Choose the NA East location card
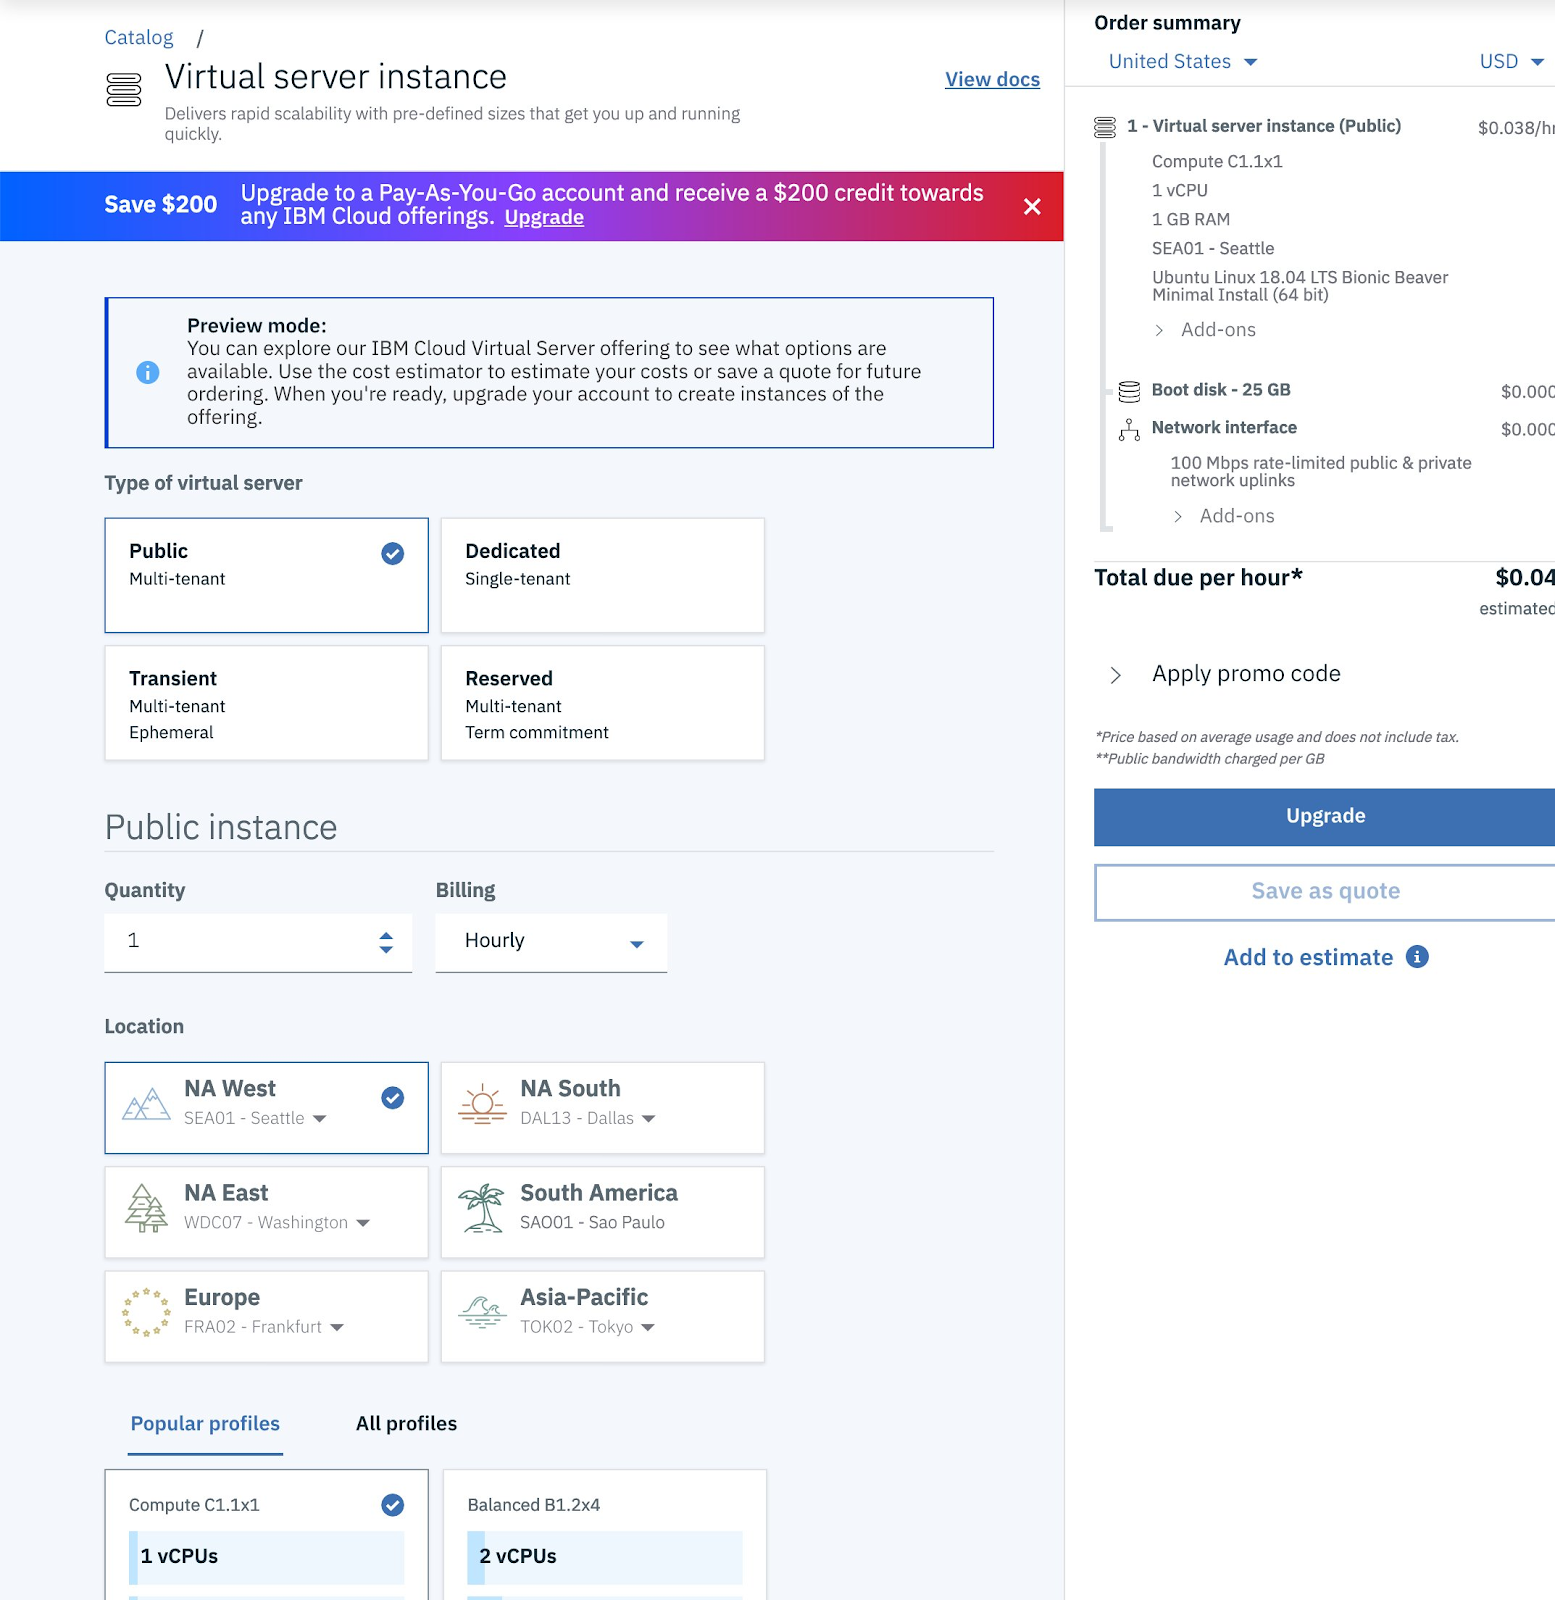 (x=267, y=1212)
